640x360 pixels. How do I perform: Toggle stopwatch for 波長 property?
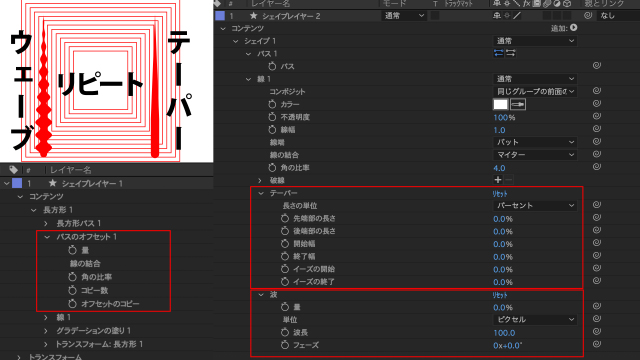pos(285,332)
